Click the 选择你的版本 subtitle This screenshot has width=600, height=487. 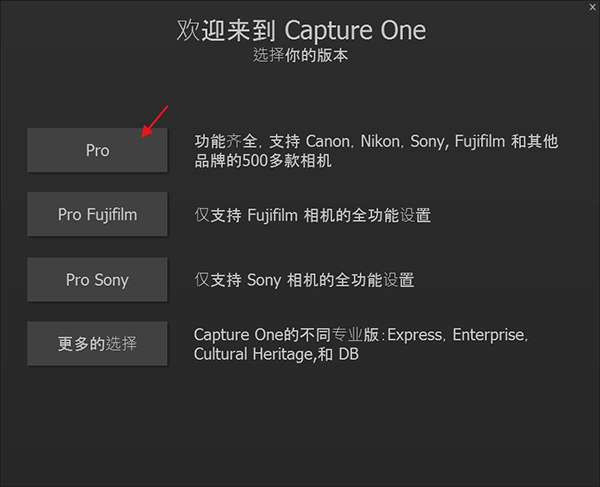[x=300, y=55]
